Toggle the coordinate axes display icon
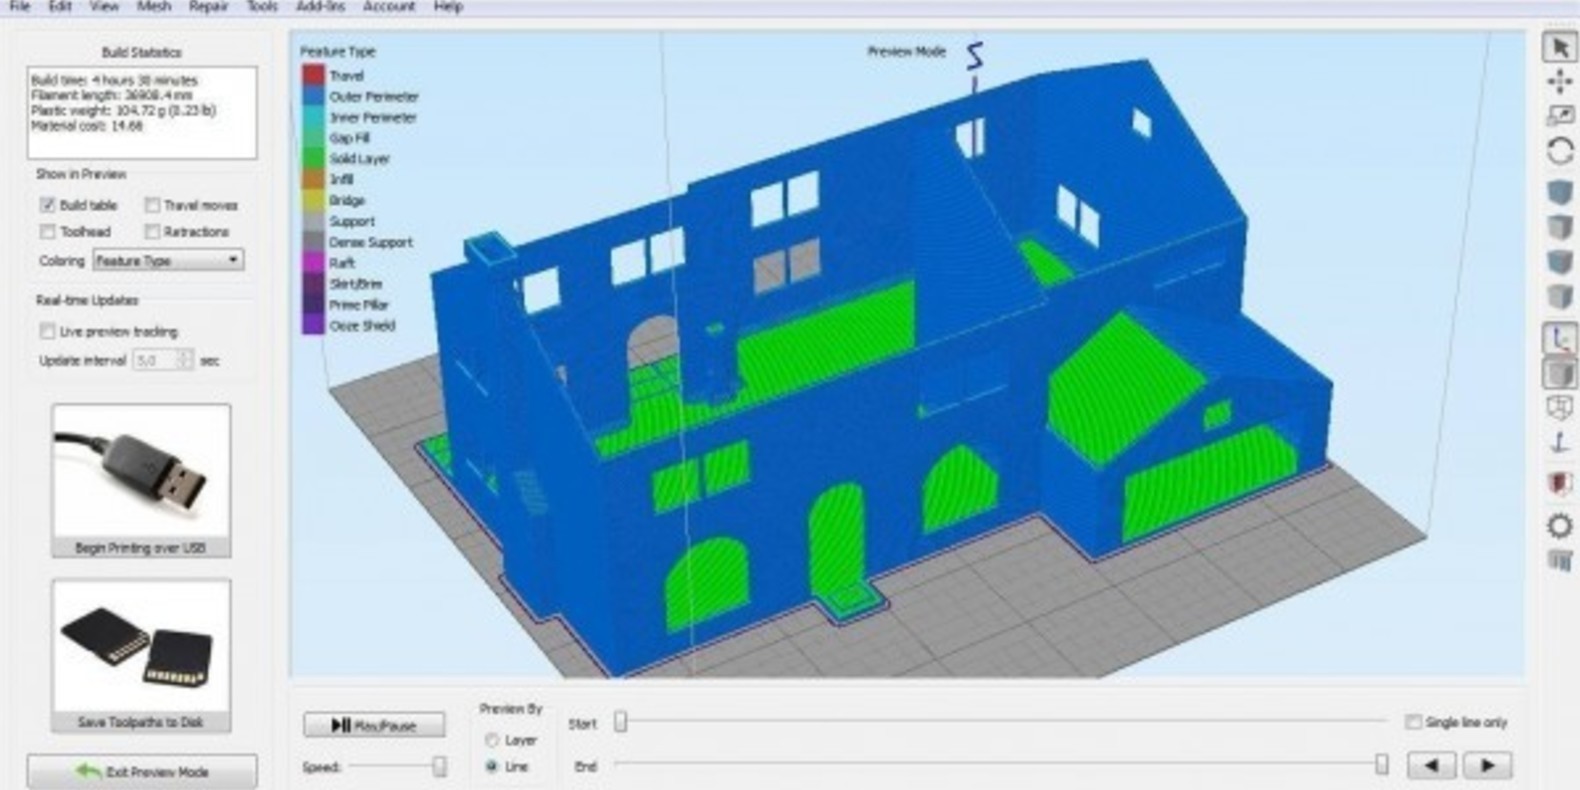This screenshot has width=1580, height=790. click(1560, 338)
